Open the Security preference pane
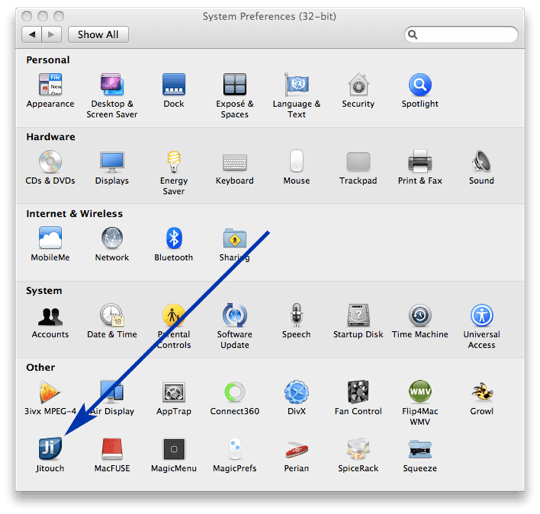 [358, 91]
